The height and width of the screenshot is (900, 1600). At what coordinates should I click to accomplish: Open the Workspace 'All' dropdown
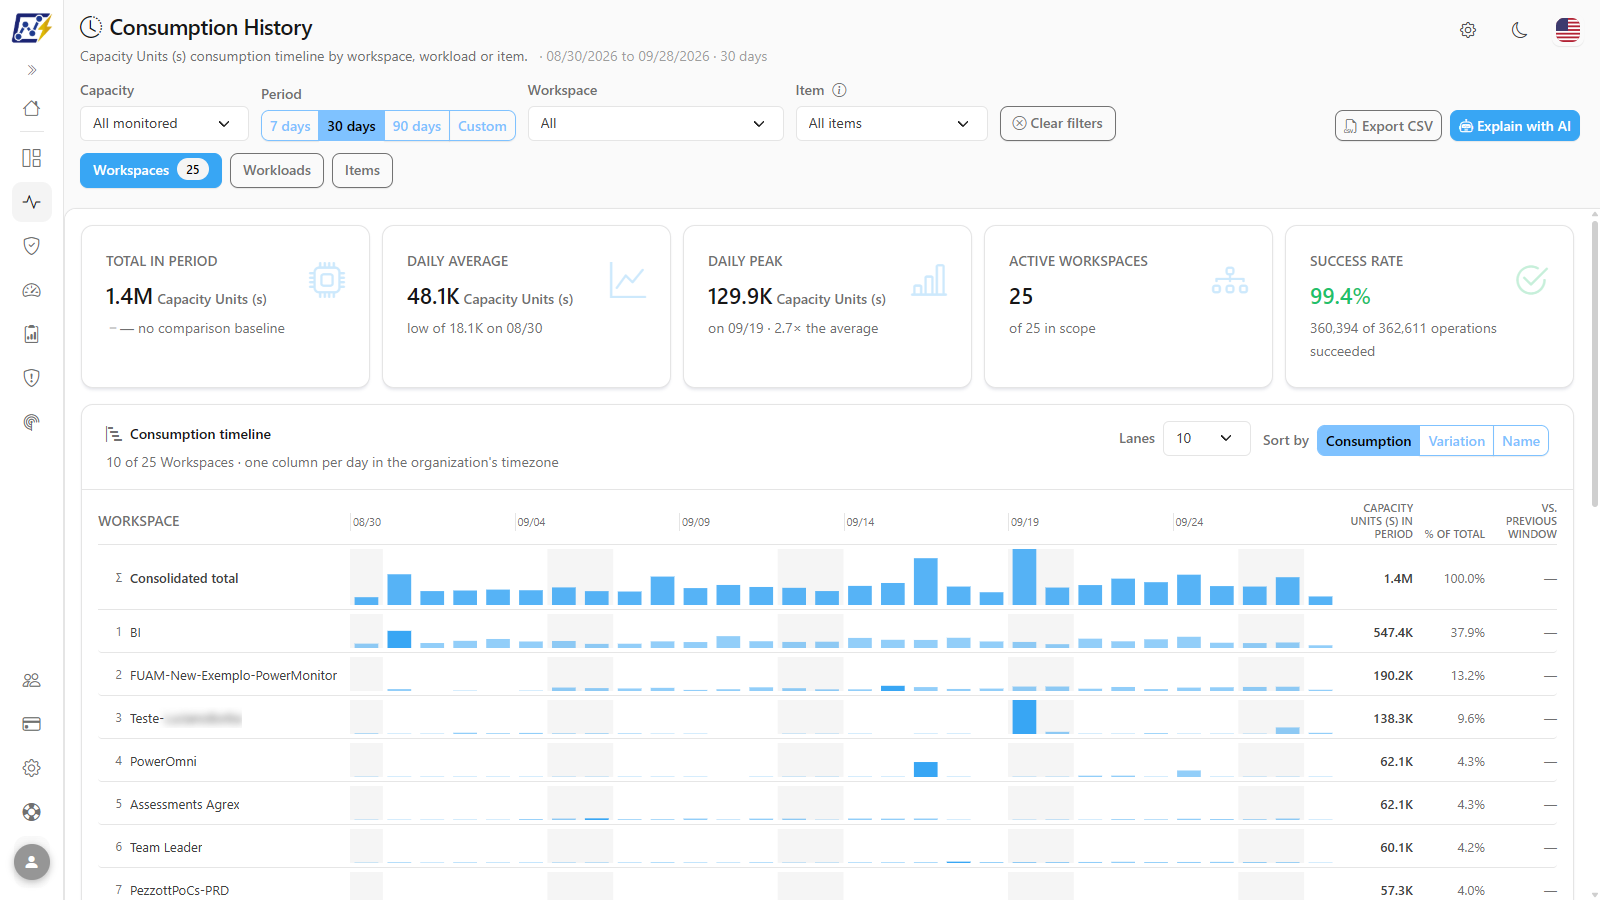655,124
